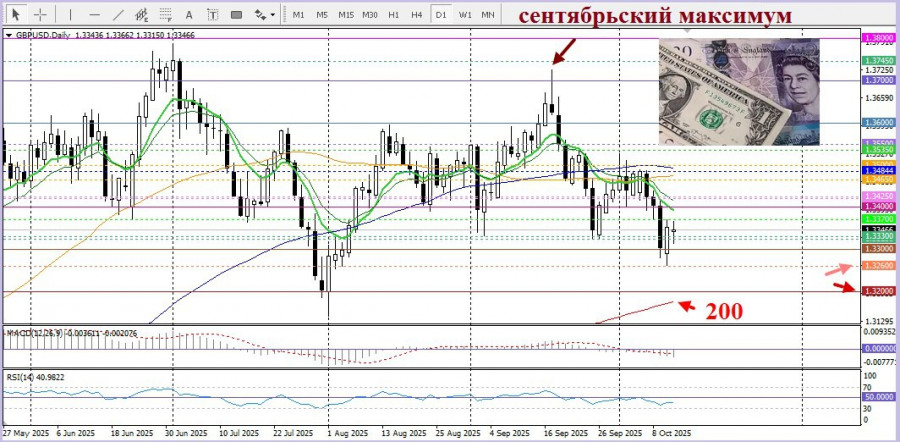Click the 1.33000 brown price label

click(878, 249)
